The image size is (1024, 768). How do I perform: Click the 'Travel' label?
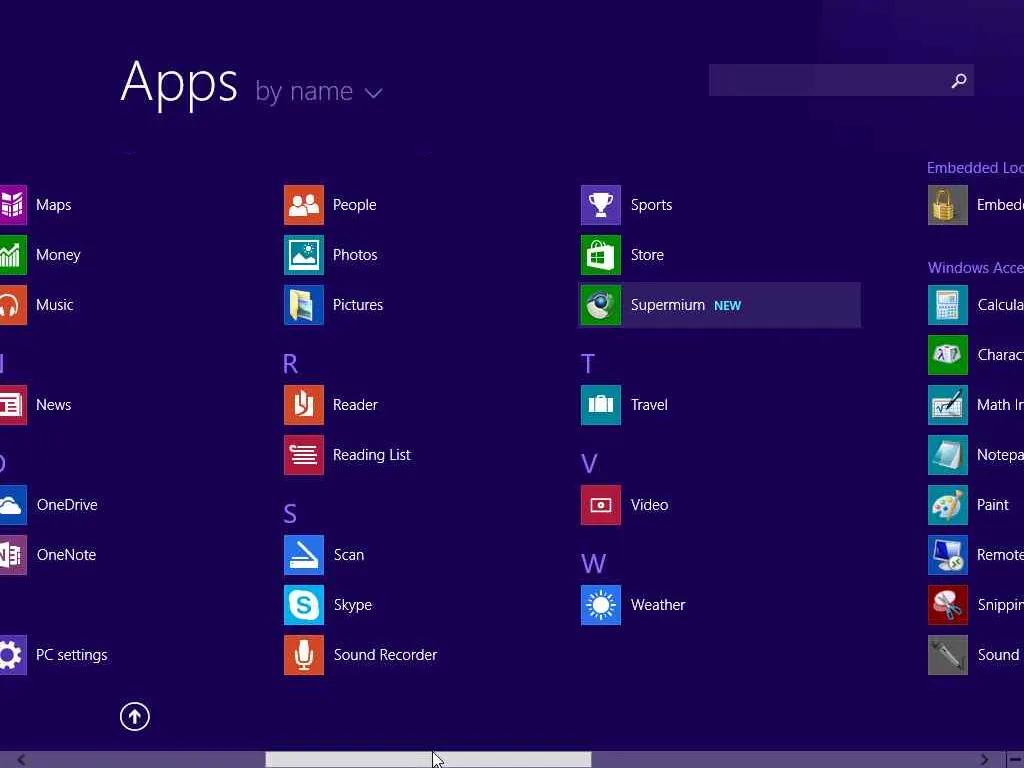tap(649, 405)
